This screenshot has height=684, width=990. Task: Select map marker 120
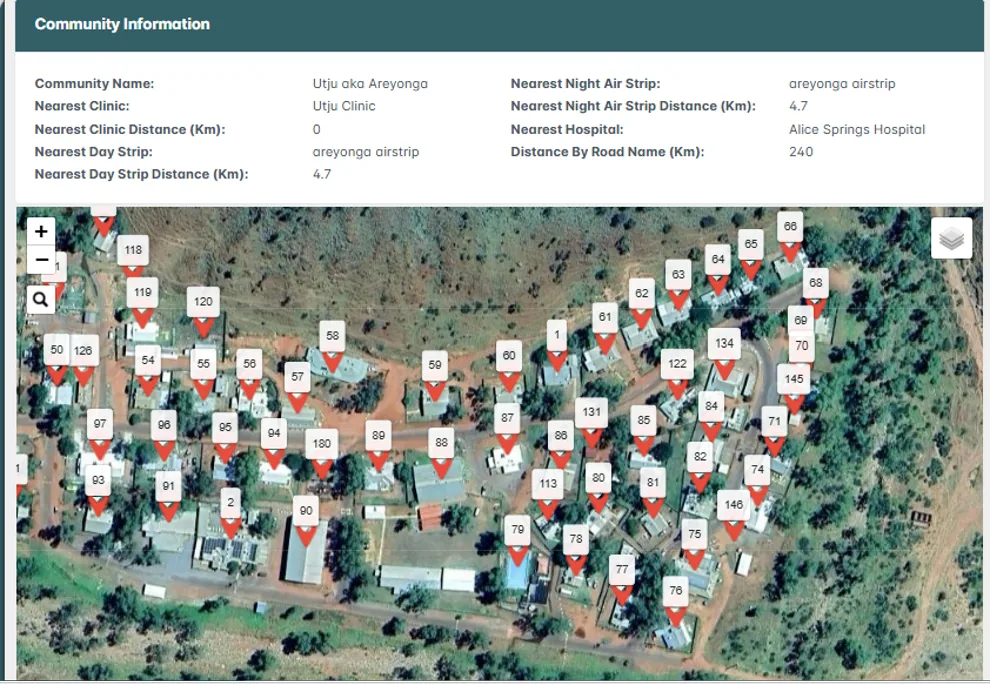(x=203, y=311)
